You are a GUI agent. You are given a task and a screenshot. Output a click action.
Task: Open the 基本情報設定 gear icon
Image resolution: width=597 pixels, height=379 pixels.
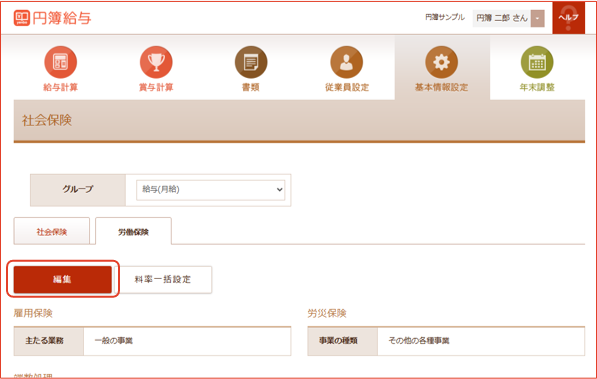(442, 62)
